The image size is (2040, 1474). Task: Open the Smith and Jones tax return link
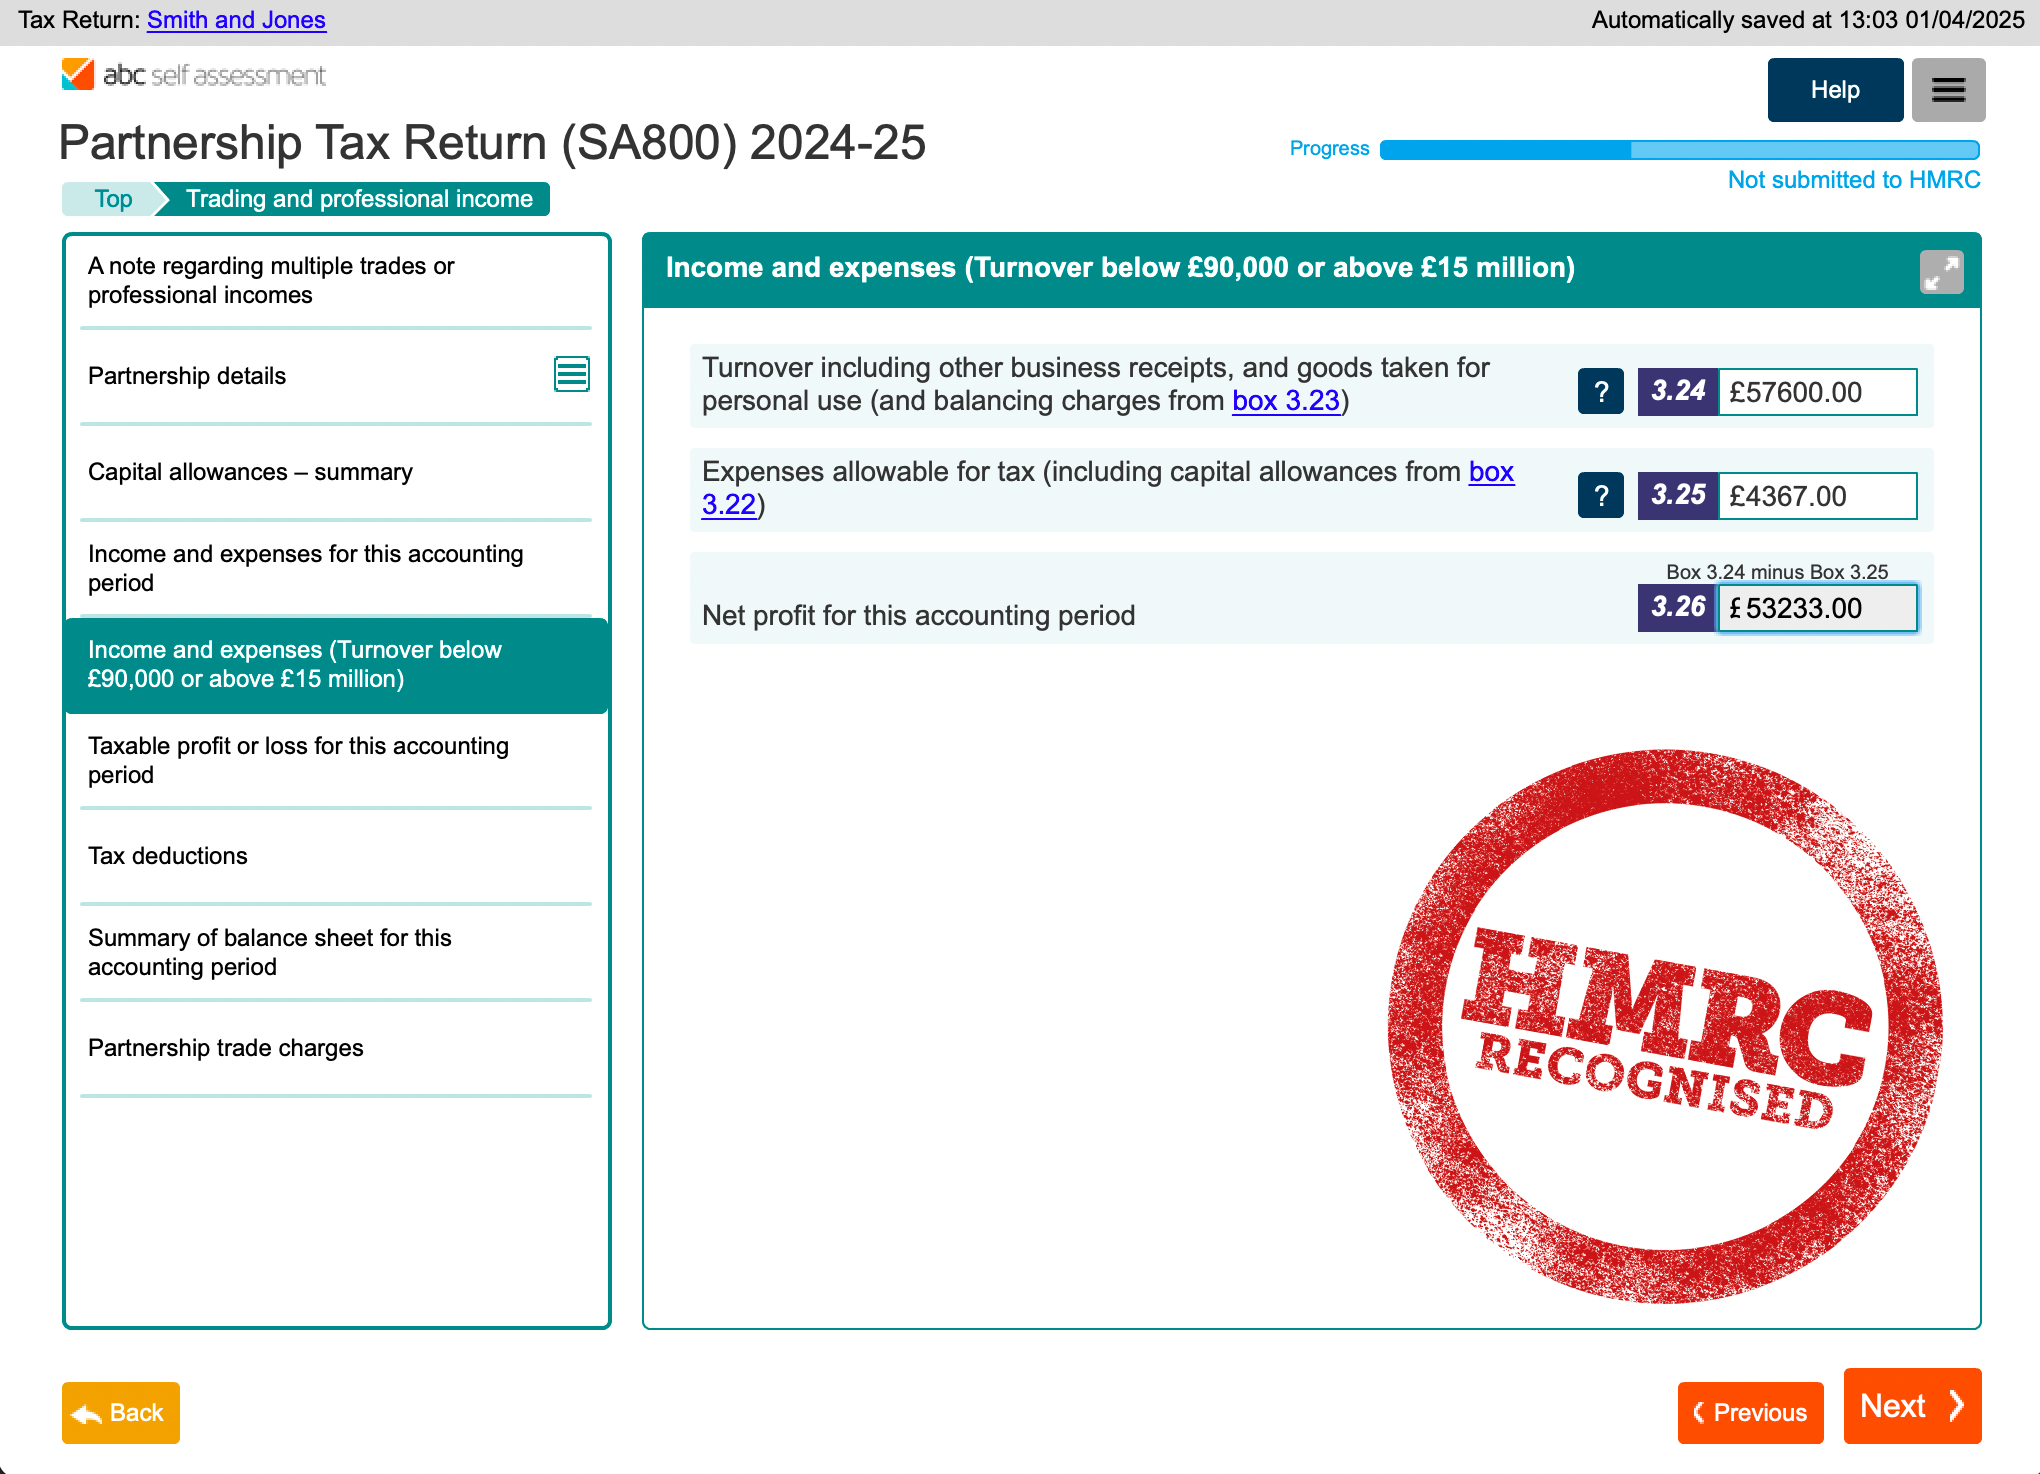pyautogui.click(x=236, y=20)
